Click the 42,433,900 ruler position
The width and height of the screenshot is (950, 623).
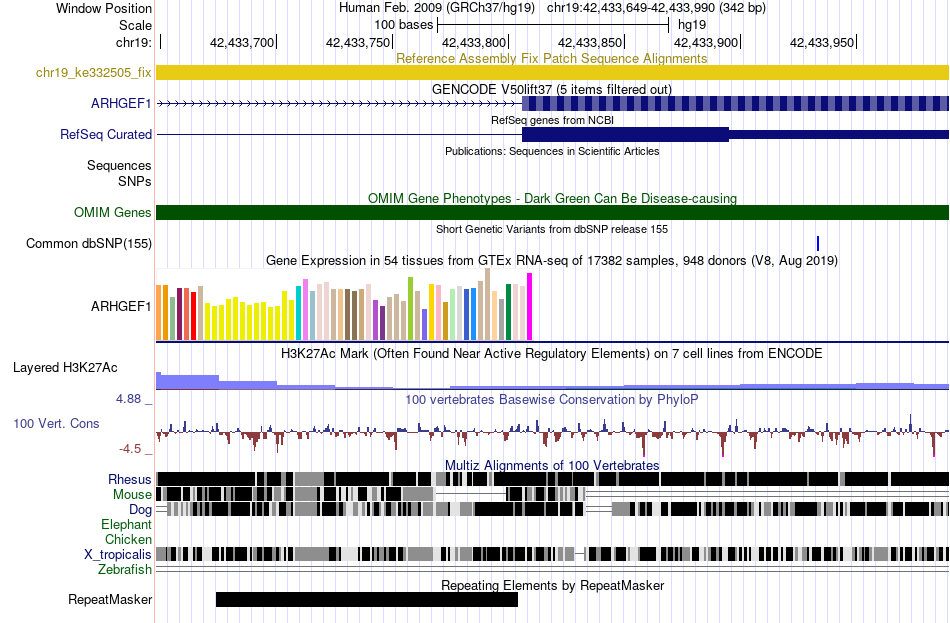706,42
